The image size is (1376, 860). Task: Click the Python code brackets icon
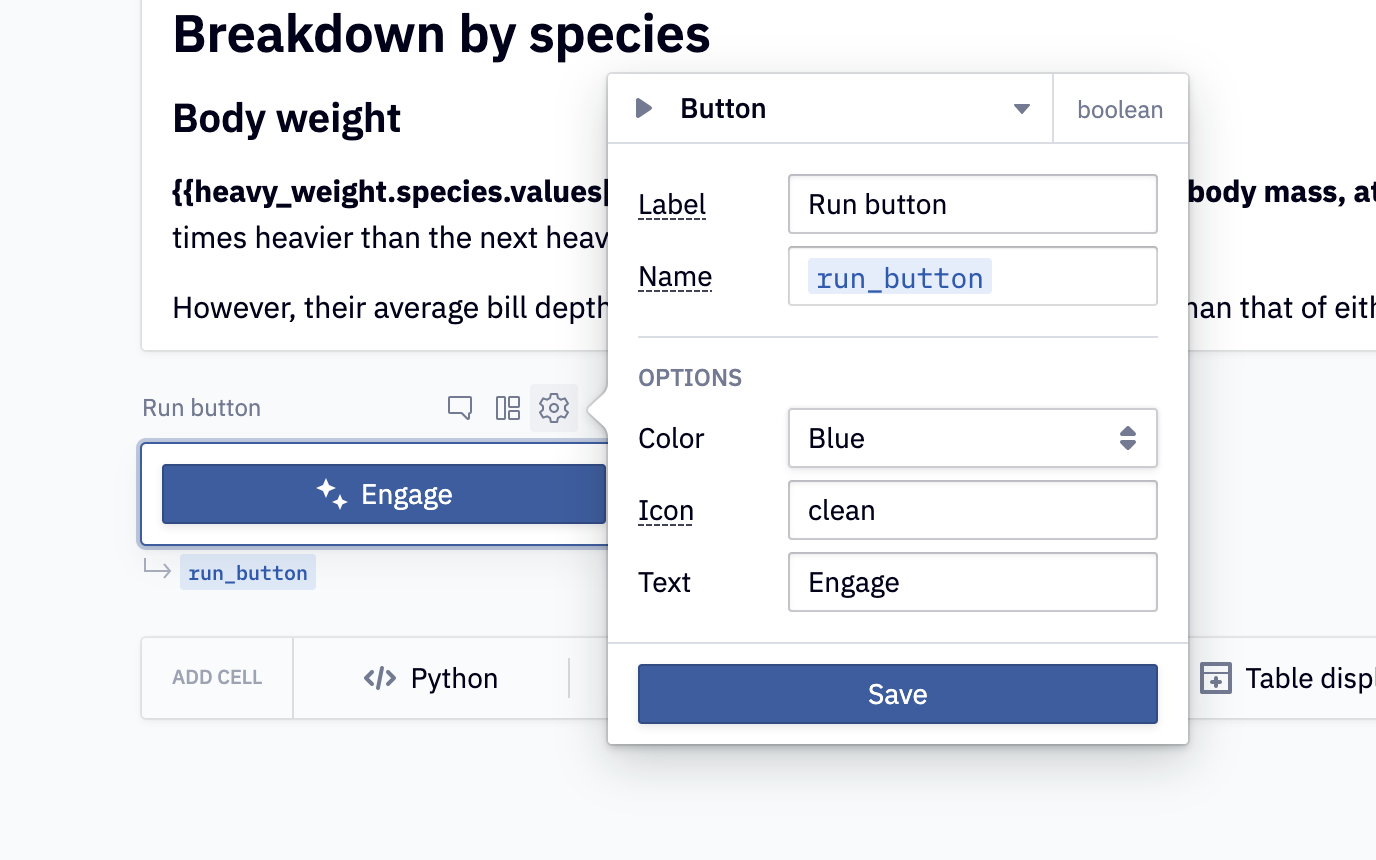pyautogui.click(x=380, y=678)
